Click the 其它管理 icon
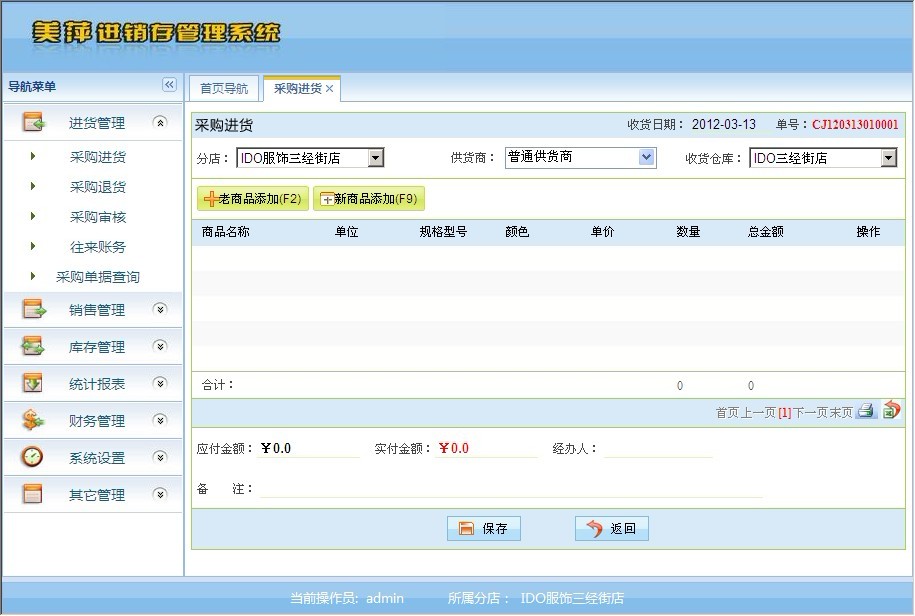This screenshot has height=616, width=915. [x=33, y=494]
